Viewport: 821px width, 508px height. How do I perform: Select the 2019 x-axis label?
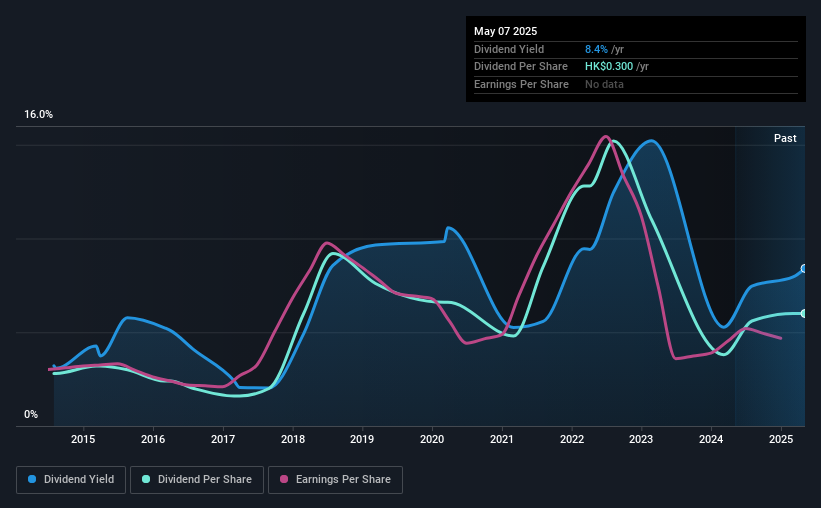[x=362, y=439]
